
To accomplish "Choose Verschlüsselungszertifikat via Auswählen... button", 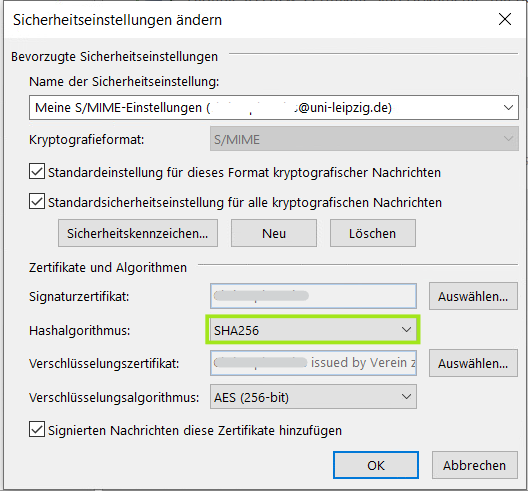I will tap(473, 363).
